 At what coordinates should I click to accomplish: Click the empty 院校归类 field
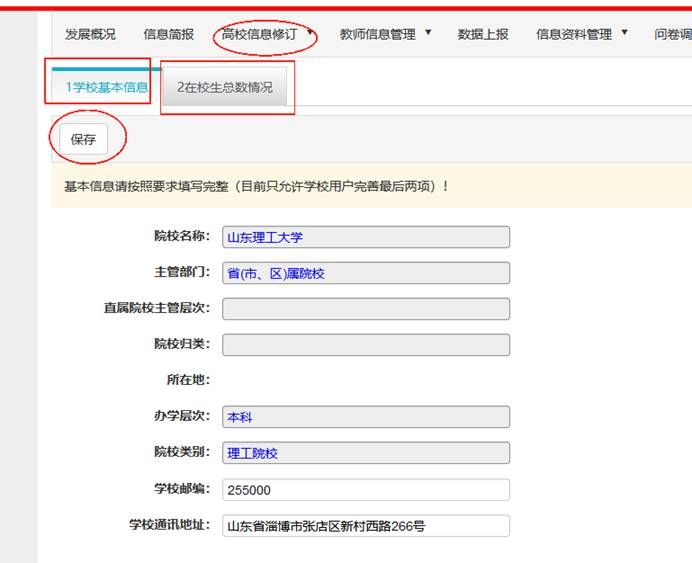[x=365, y=345]
